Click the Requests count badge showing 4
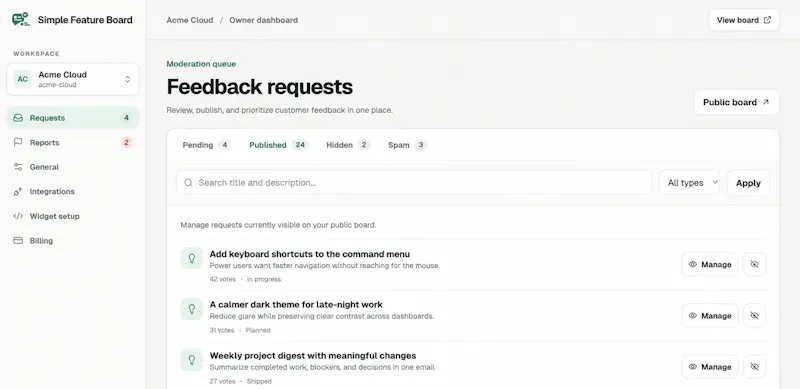Image resolution: width=800 pixels, height=389 pixels. coord(127,118)
